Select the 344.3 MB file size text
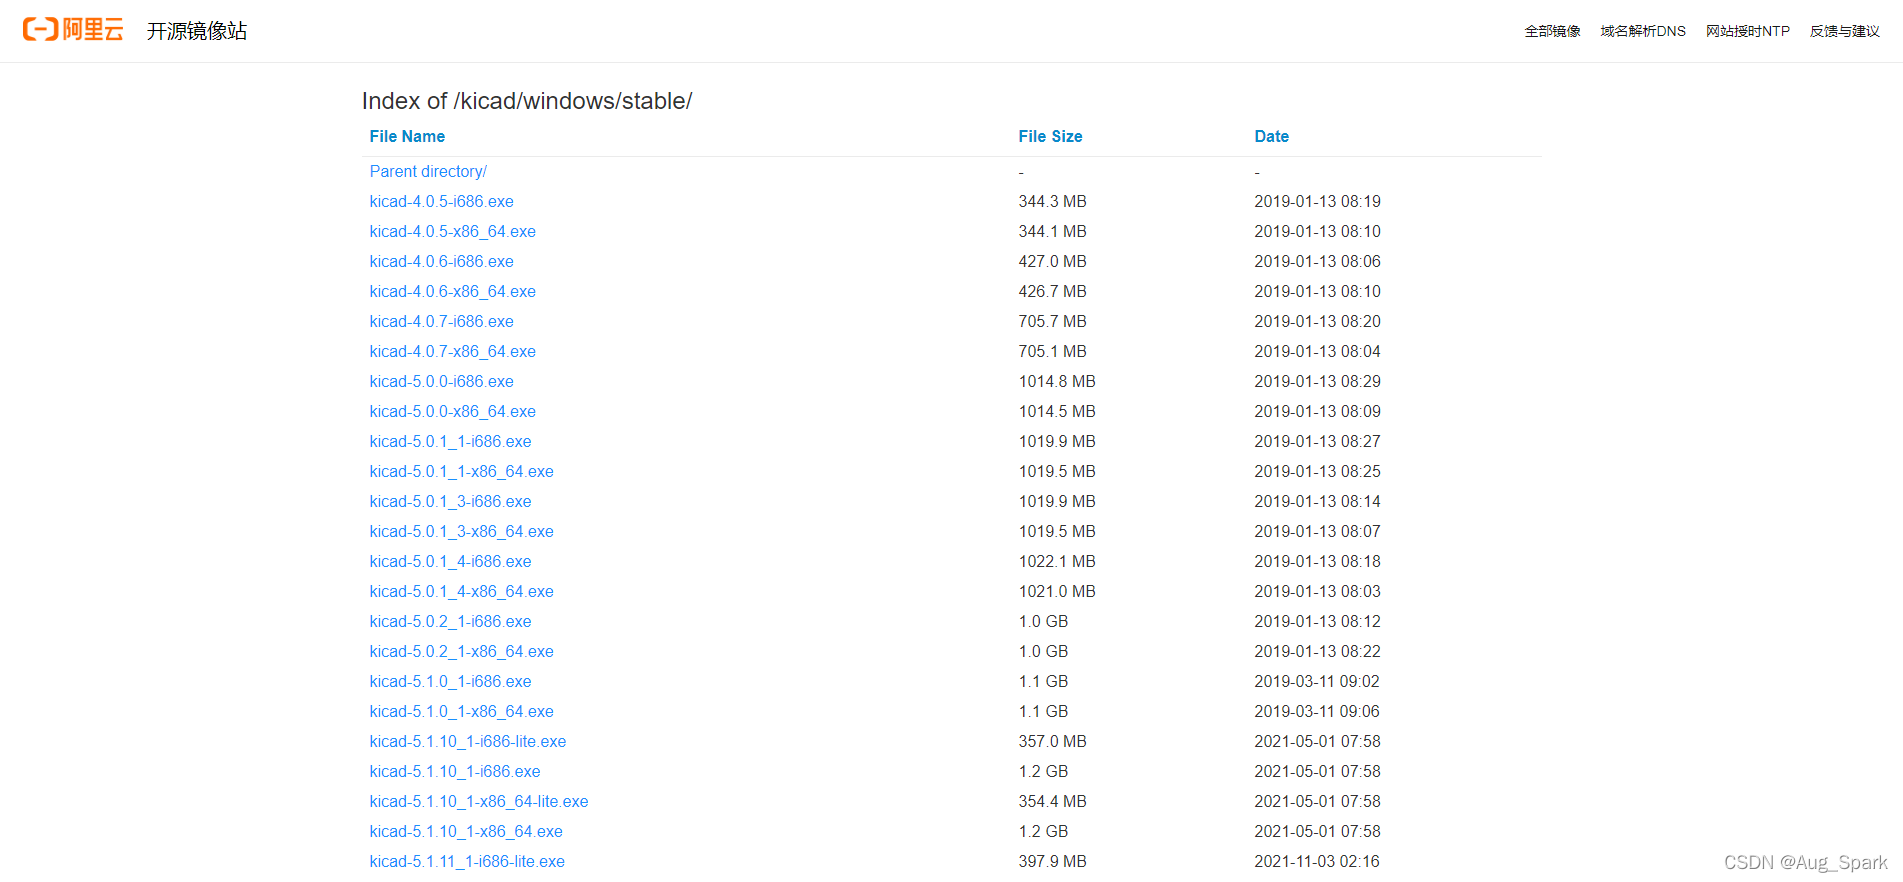1903x882 pixels. 1052,201
